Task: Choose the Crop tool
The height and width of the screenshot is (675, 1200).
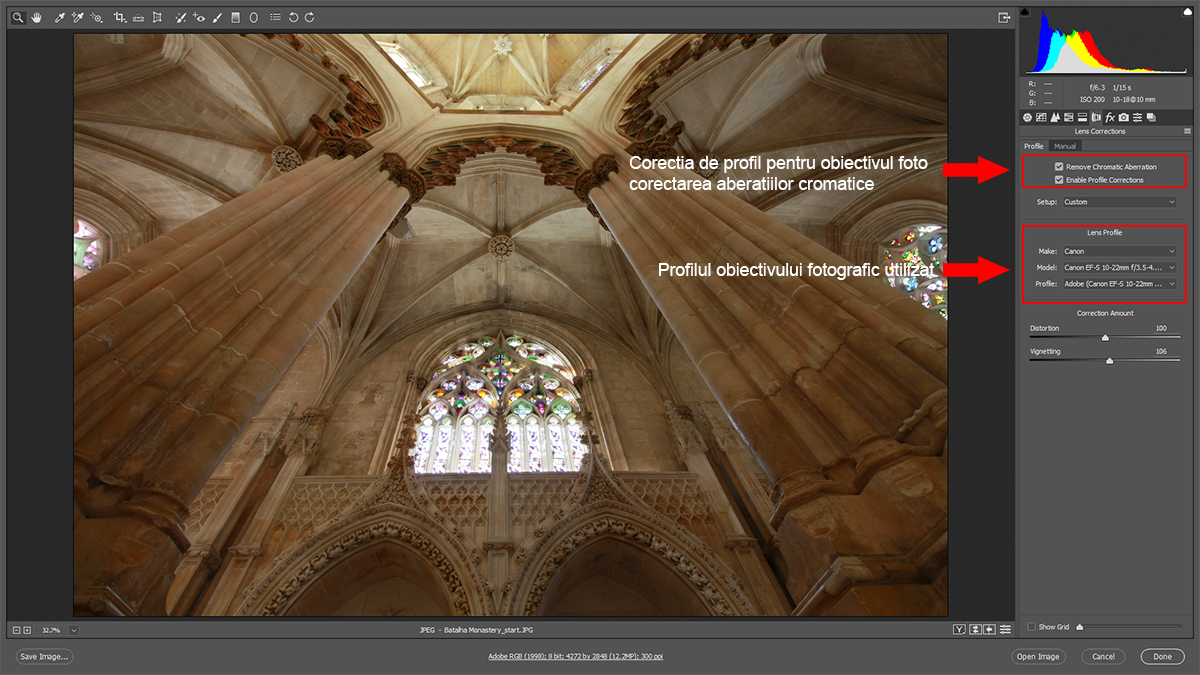Action: 119,17
